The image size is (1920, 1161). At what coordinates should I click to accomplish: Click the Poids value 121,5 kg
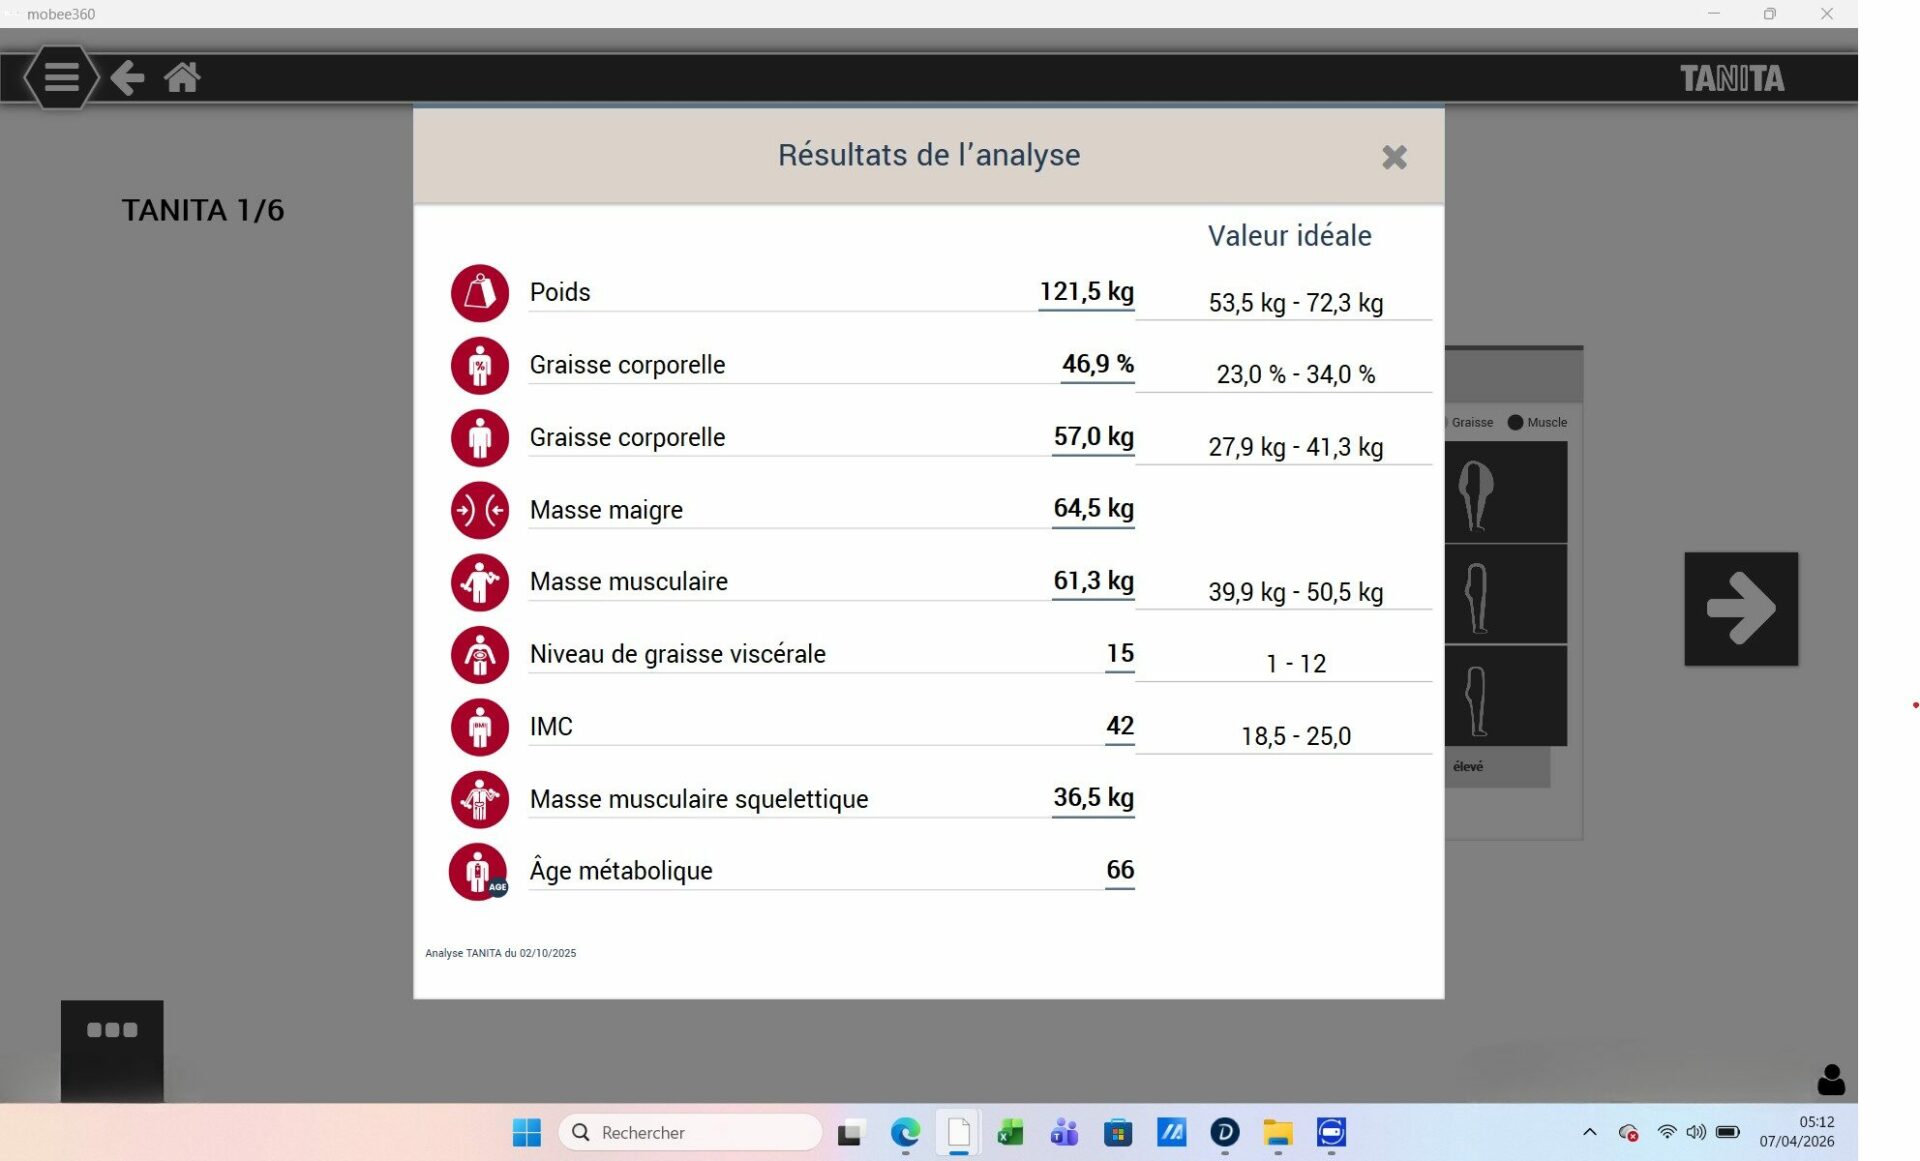(1086, 291)
